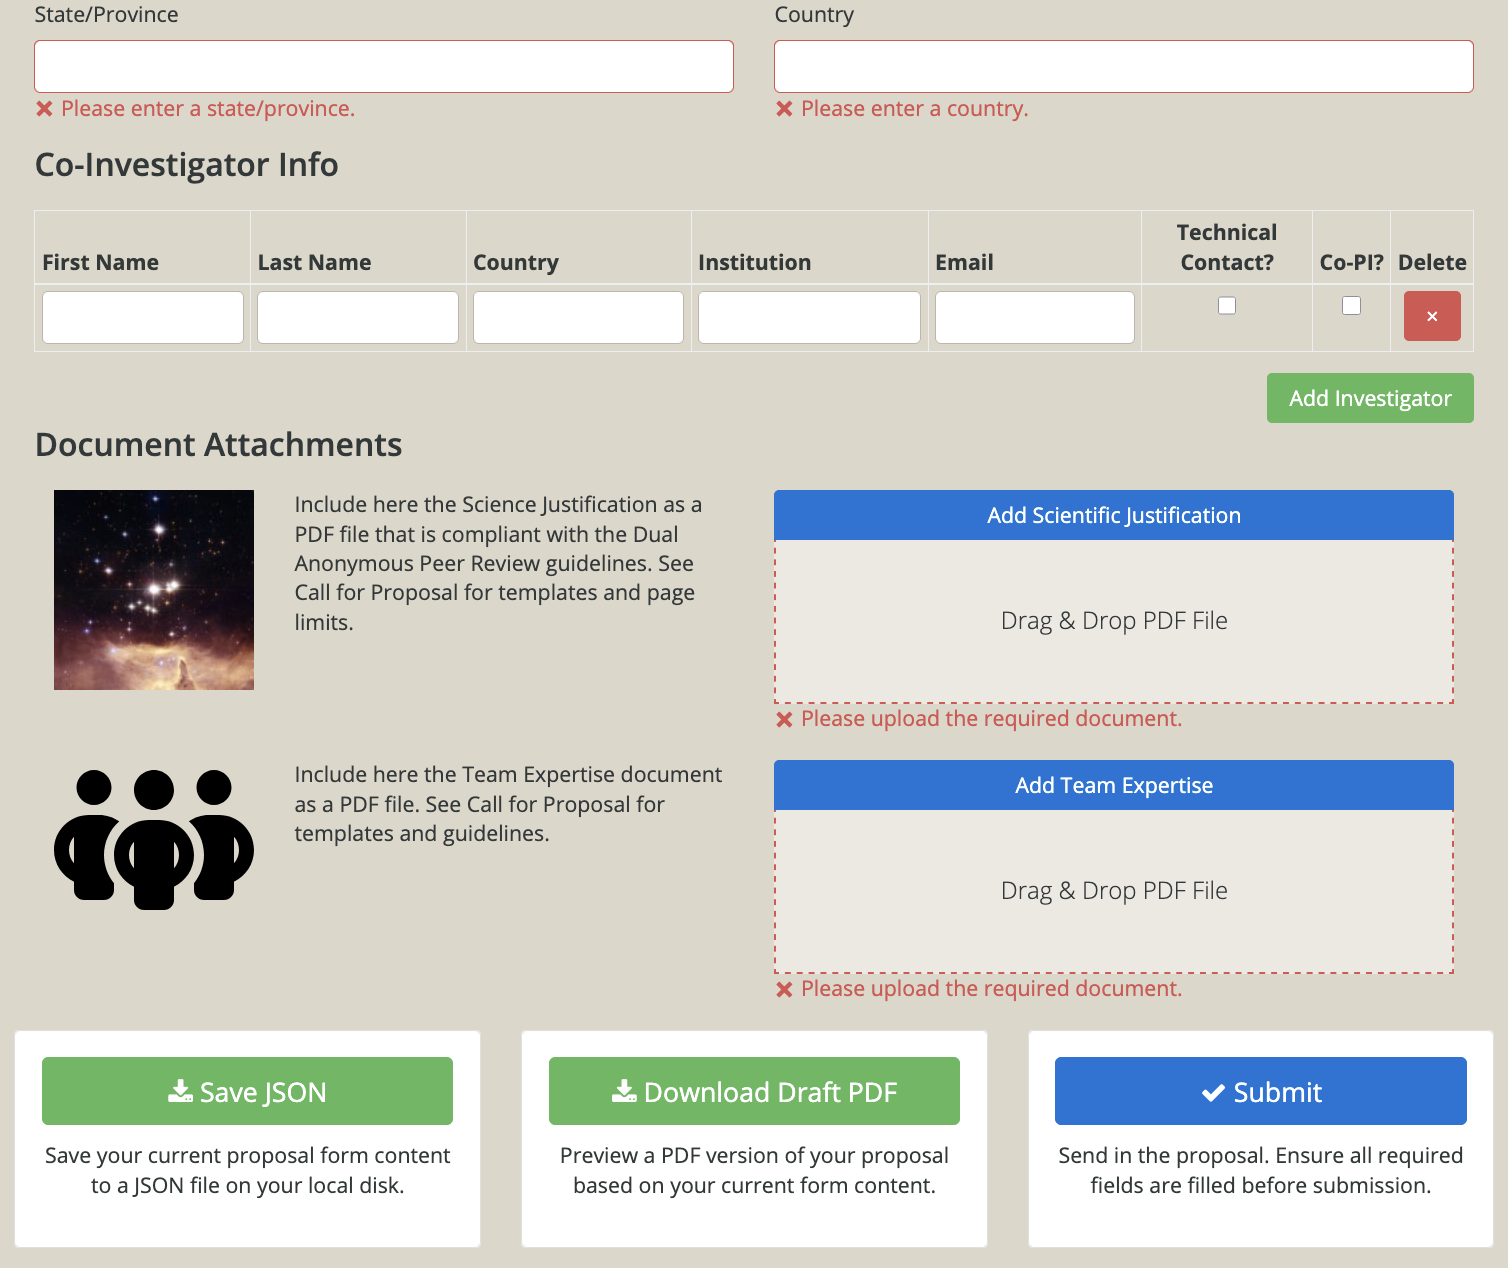Click the team of people icon
This screenshot has width=1508, height=1268.
pyautogui.click(x=154, y=839)
